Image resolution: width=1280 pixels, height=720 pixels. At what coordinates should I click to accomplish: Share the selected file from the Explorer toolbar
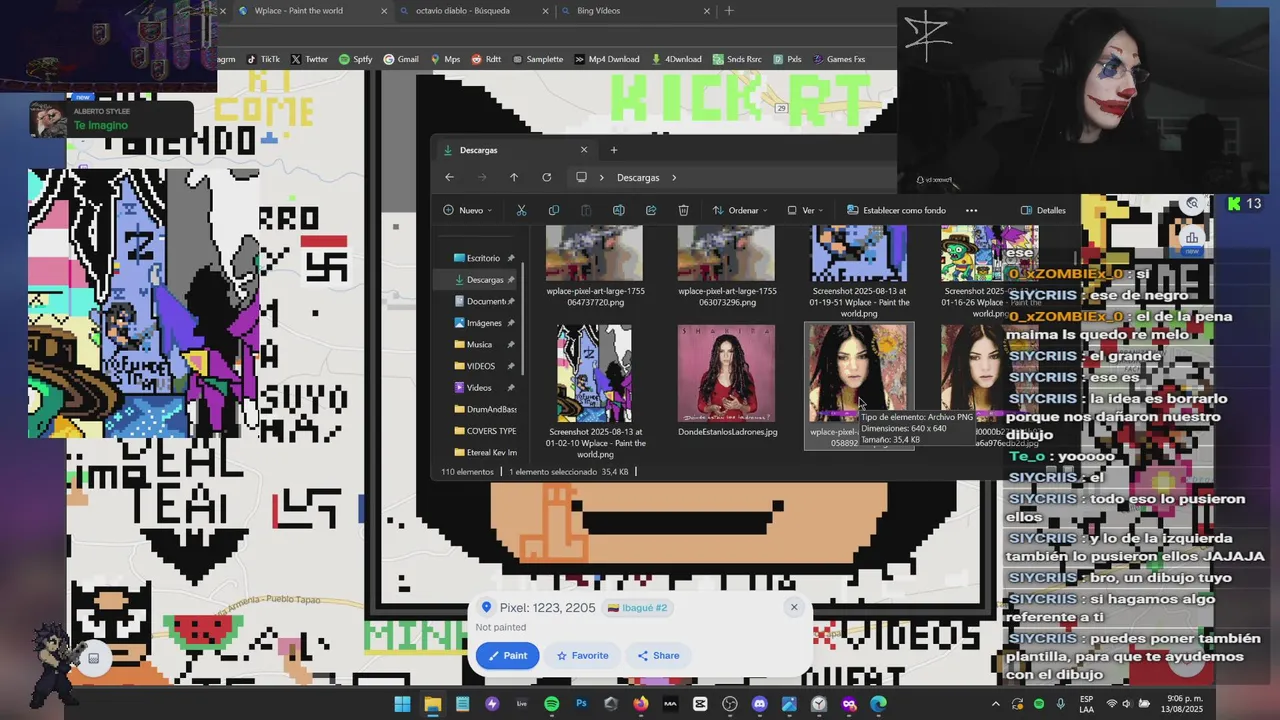pyautogui.click(x=651, y=210)
